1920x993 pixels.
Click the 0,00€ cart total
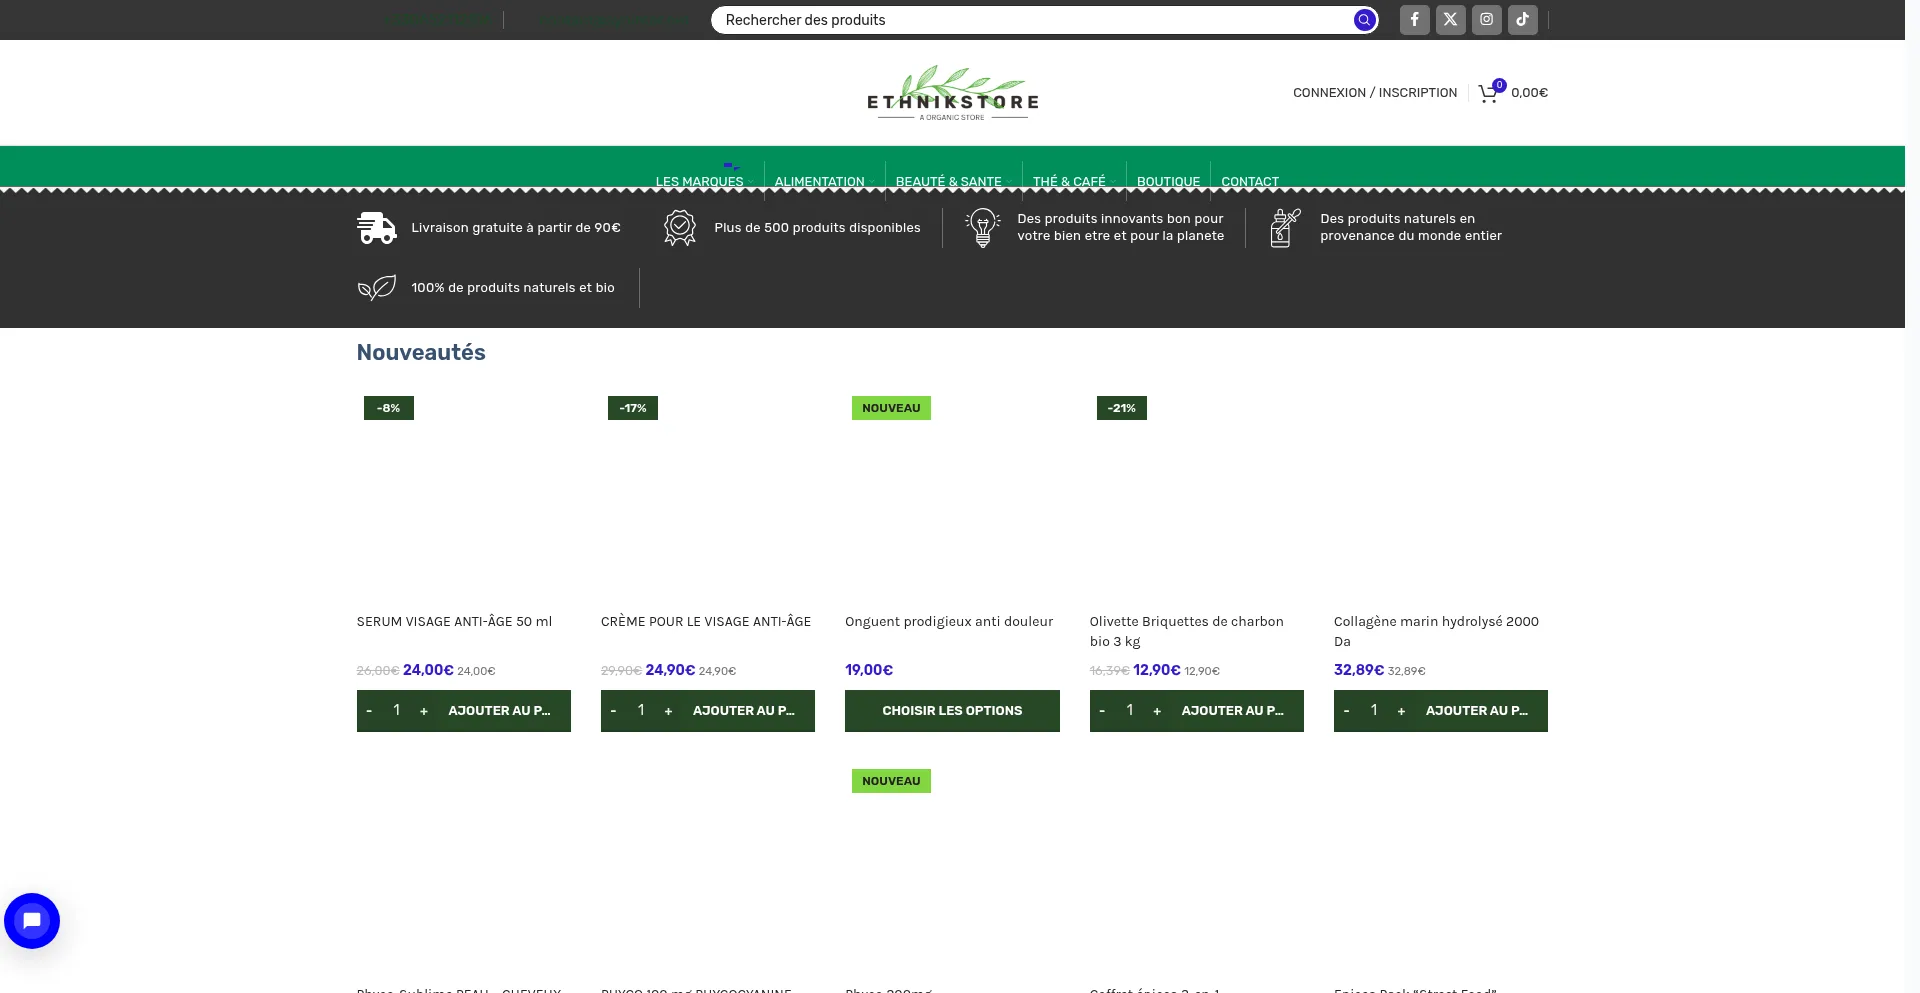(x=1529, y=93)
